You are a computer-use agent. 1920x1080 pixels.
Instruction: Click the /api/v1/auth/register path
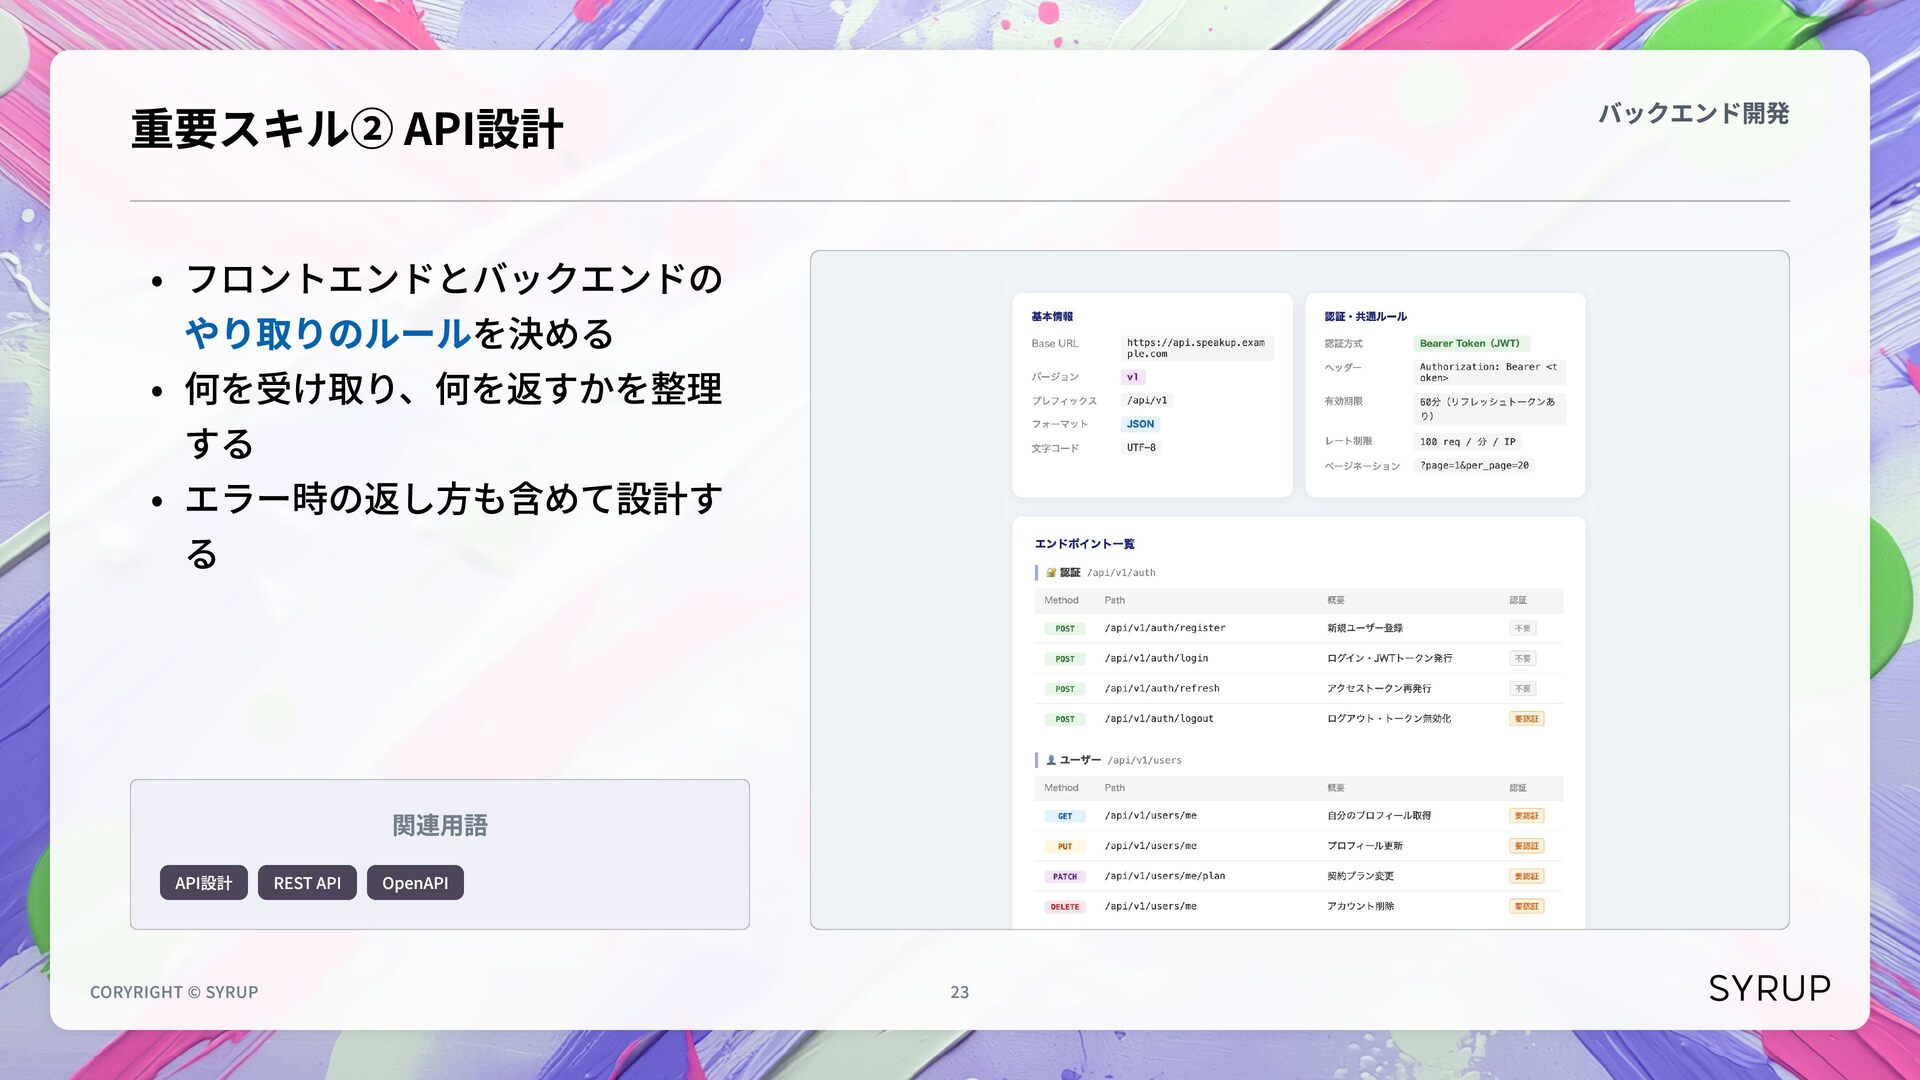click(x=1165, y=628)
